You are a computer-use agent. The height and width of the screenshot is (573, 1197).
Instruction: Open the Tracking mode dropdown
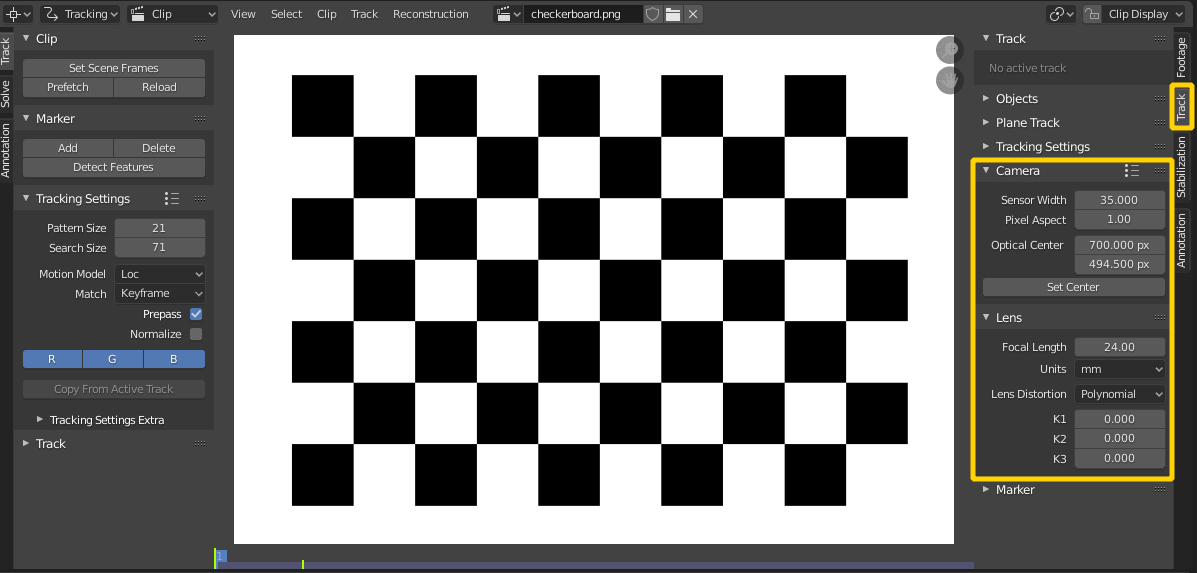click(x=80, y=14)
